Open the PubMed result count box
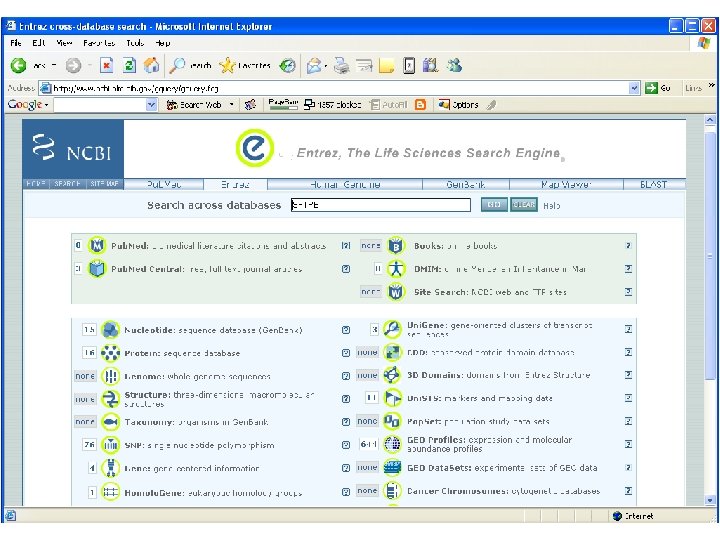 click(x=78, y=245)
